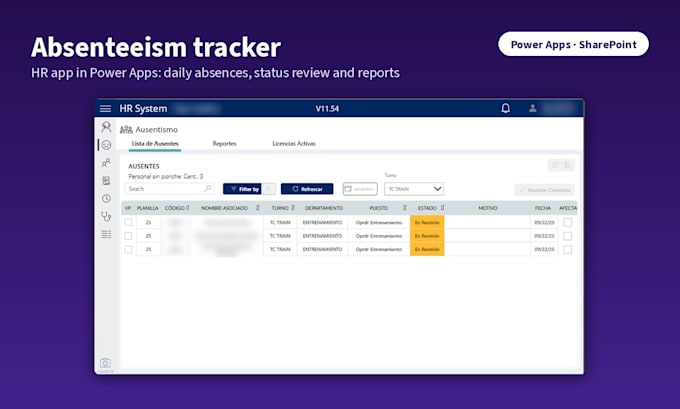This screenshot has width=680, height=409.
Task: Sort by ESTADO column
Action: coord(442,208)
